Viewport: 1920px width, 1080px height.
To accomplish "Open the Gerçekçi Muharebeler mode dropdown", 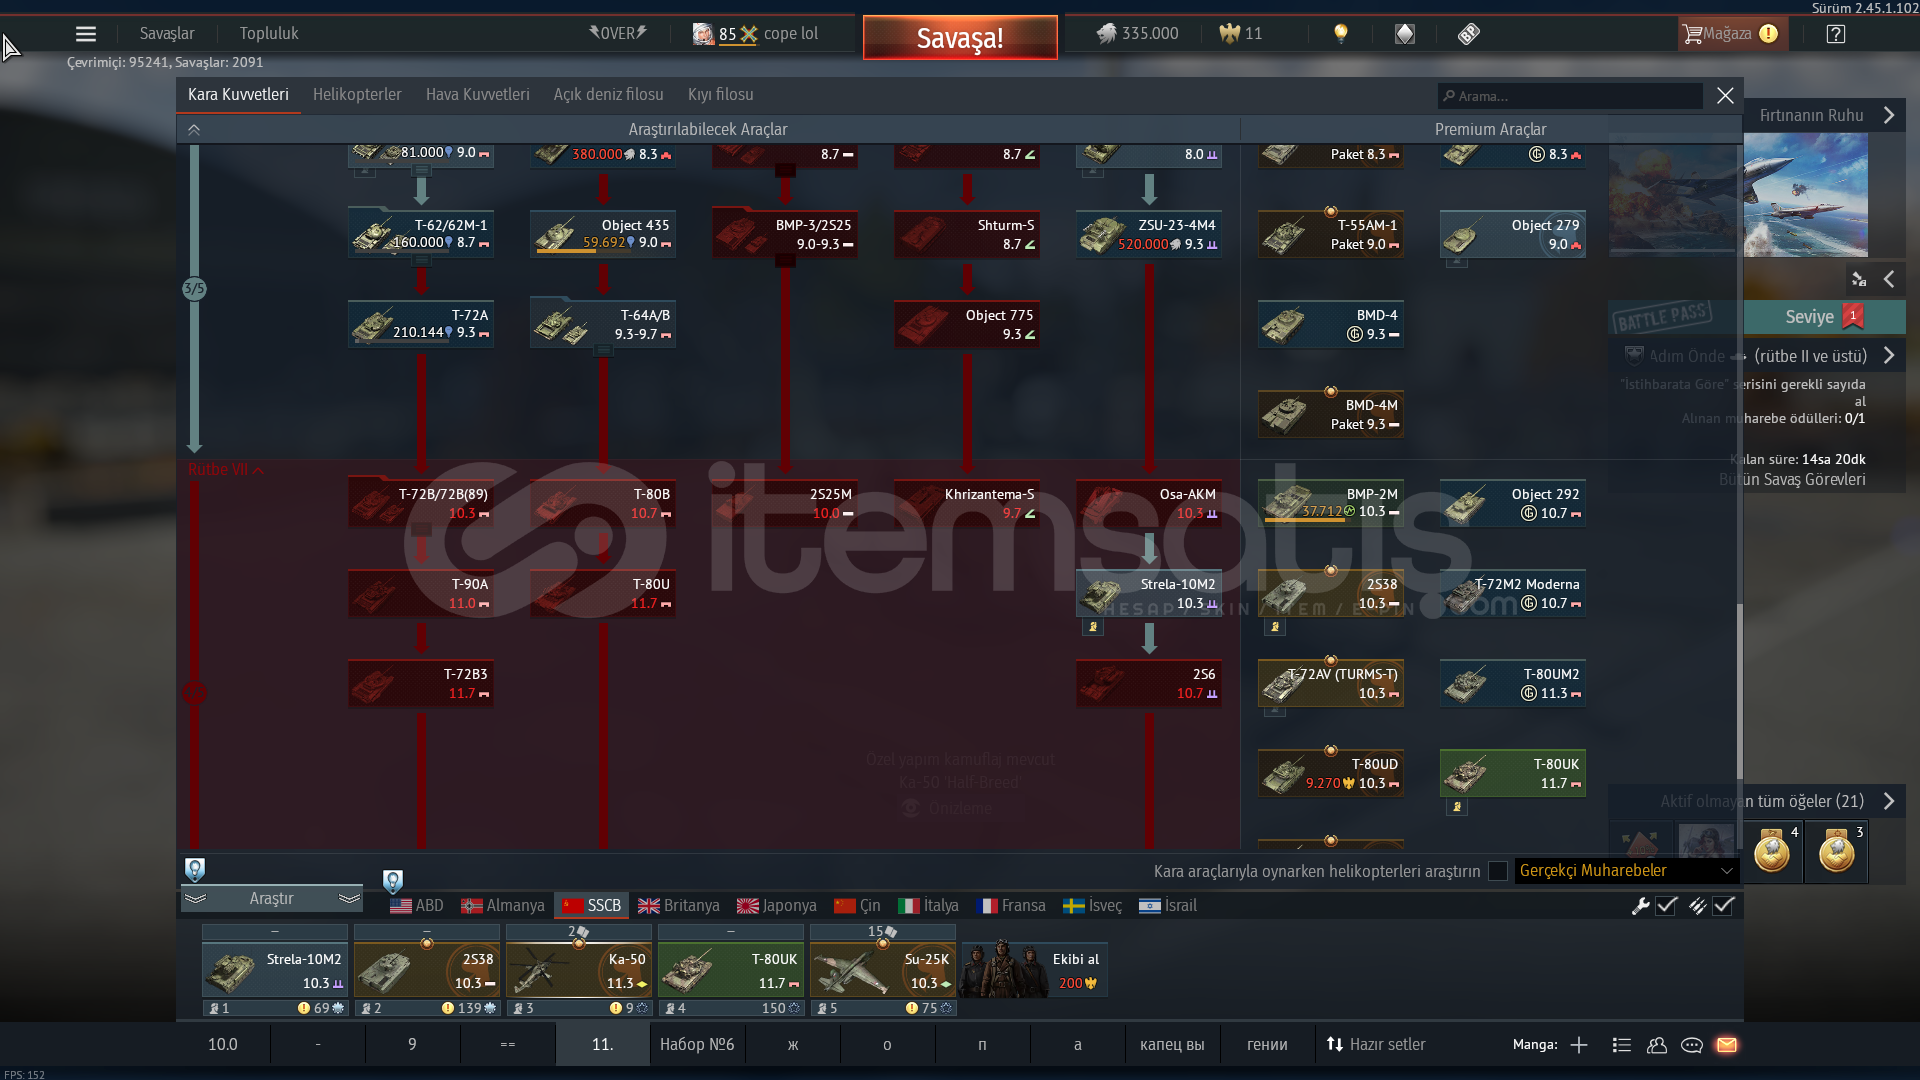I will pos(1626,871).
